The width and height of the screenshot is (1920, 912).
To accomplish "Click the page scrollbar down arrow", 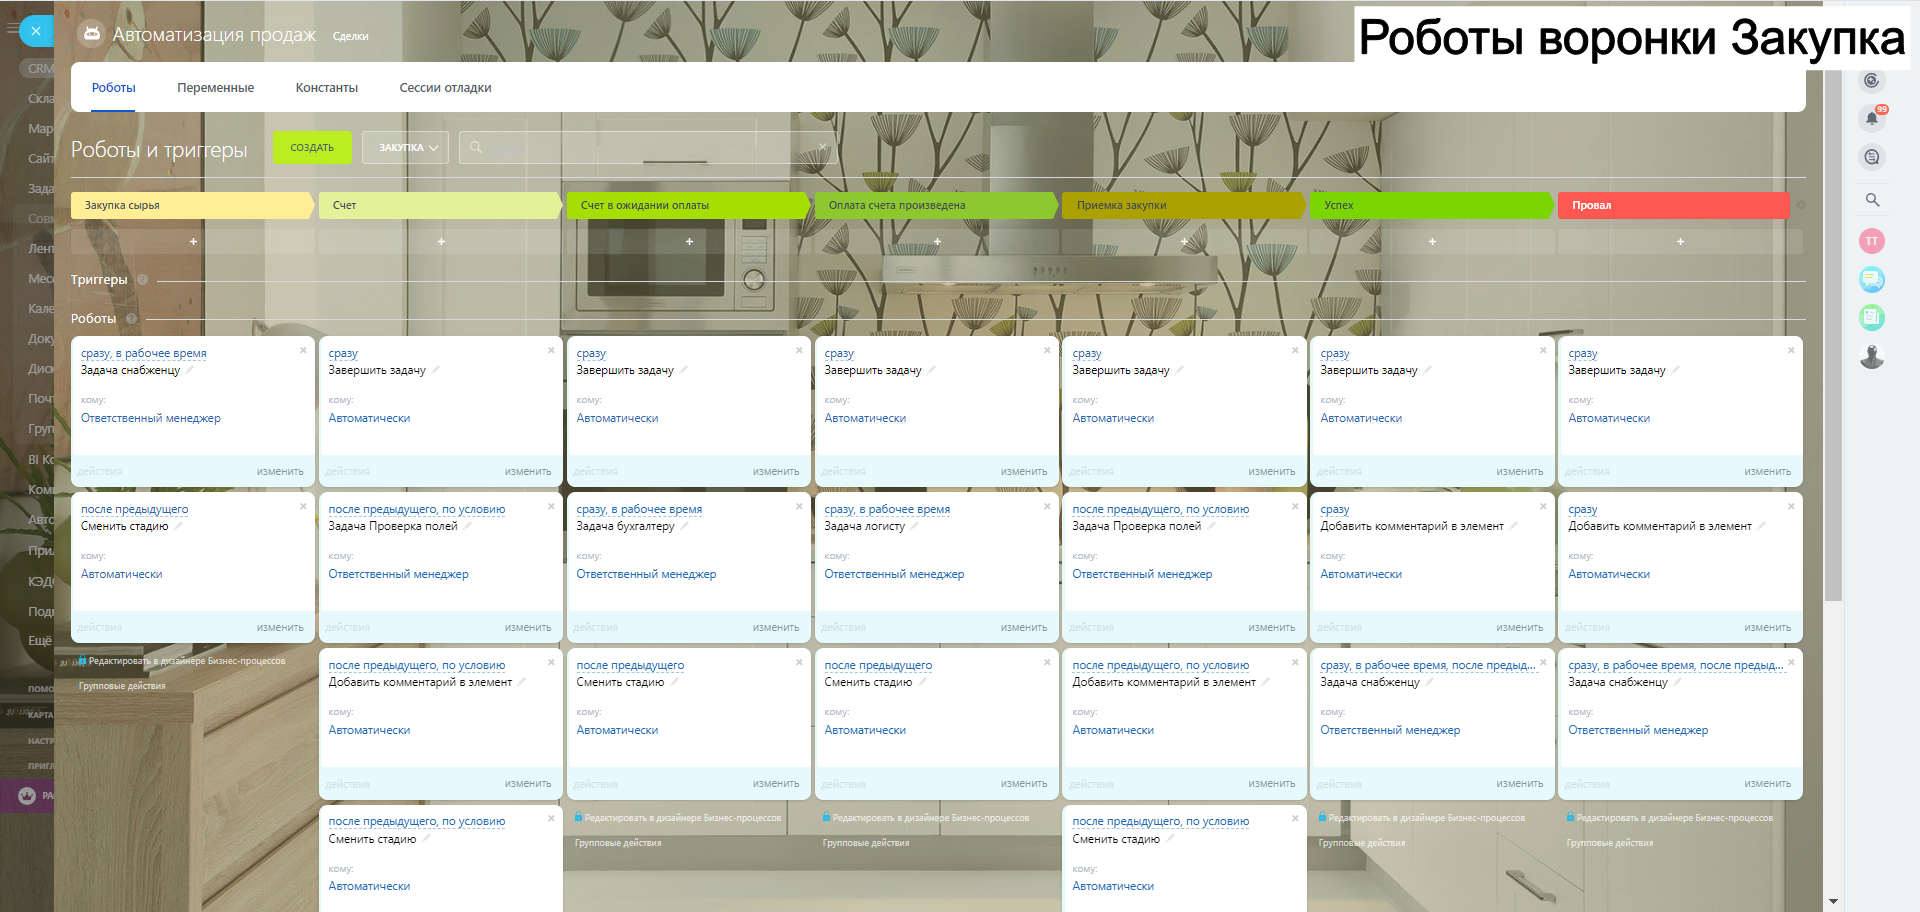I will pyautogui.click(x=1833, y=902).
